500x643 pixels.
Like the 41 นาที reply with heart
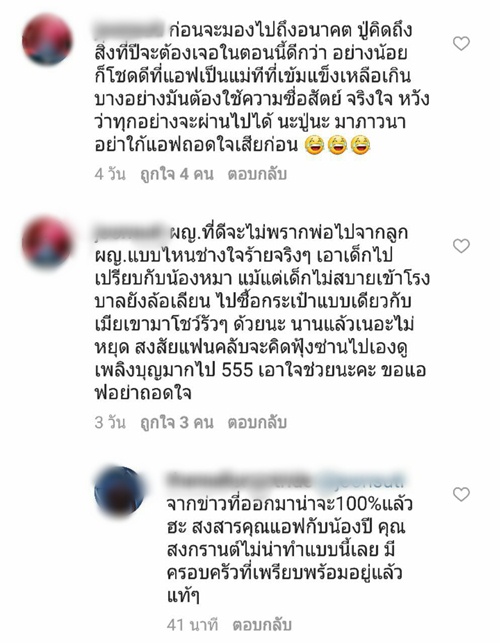461,494
